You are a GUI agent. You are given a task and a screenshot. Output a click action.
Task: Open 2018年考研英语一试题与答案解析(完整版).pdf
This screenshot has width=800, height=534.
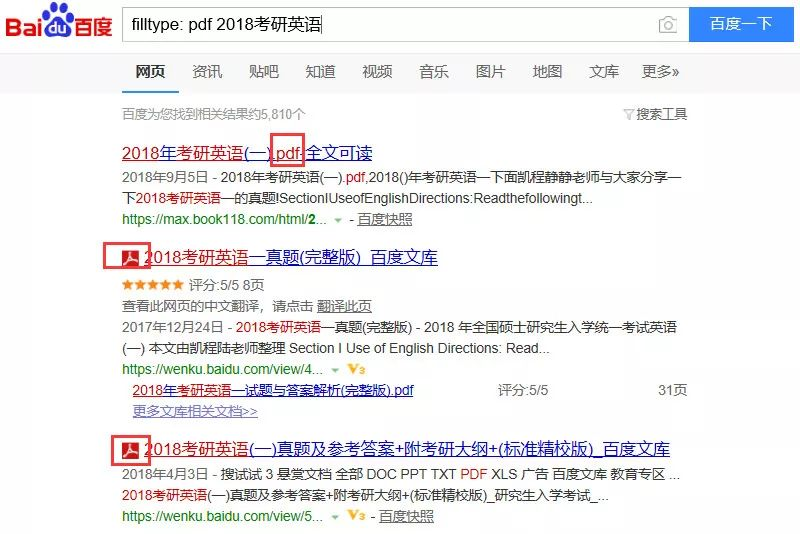(273, 391)
